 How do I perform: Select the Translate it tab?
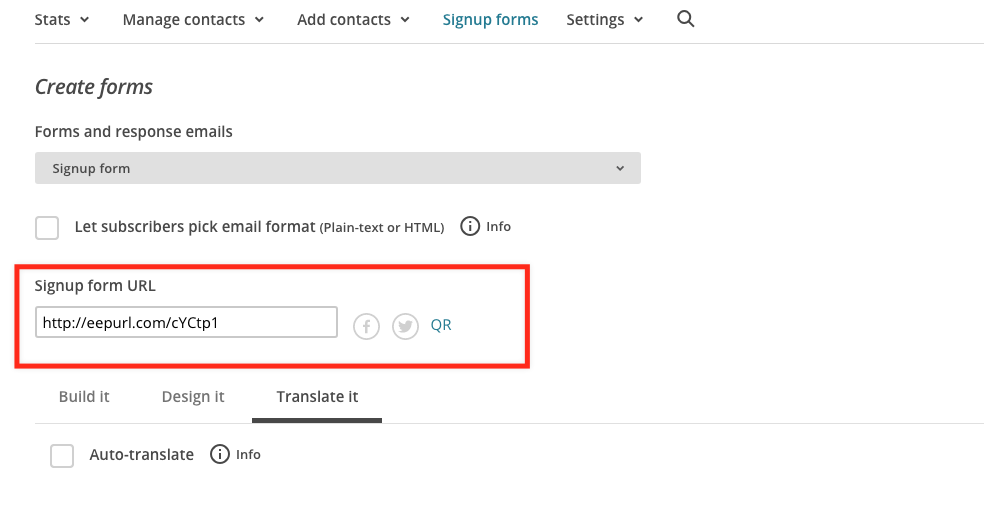pos(317,397)
